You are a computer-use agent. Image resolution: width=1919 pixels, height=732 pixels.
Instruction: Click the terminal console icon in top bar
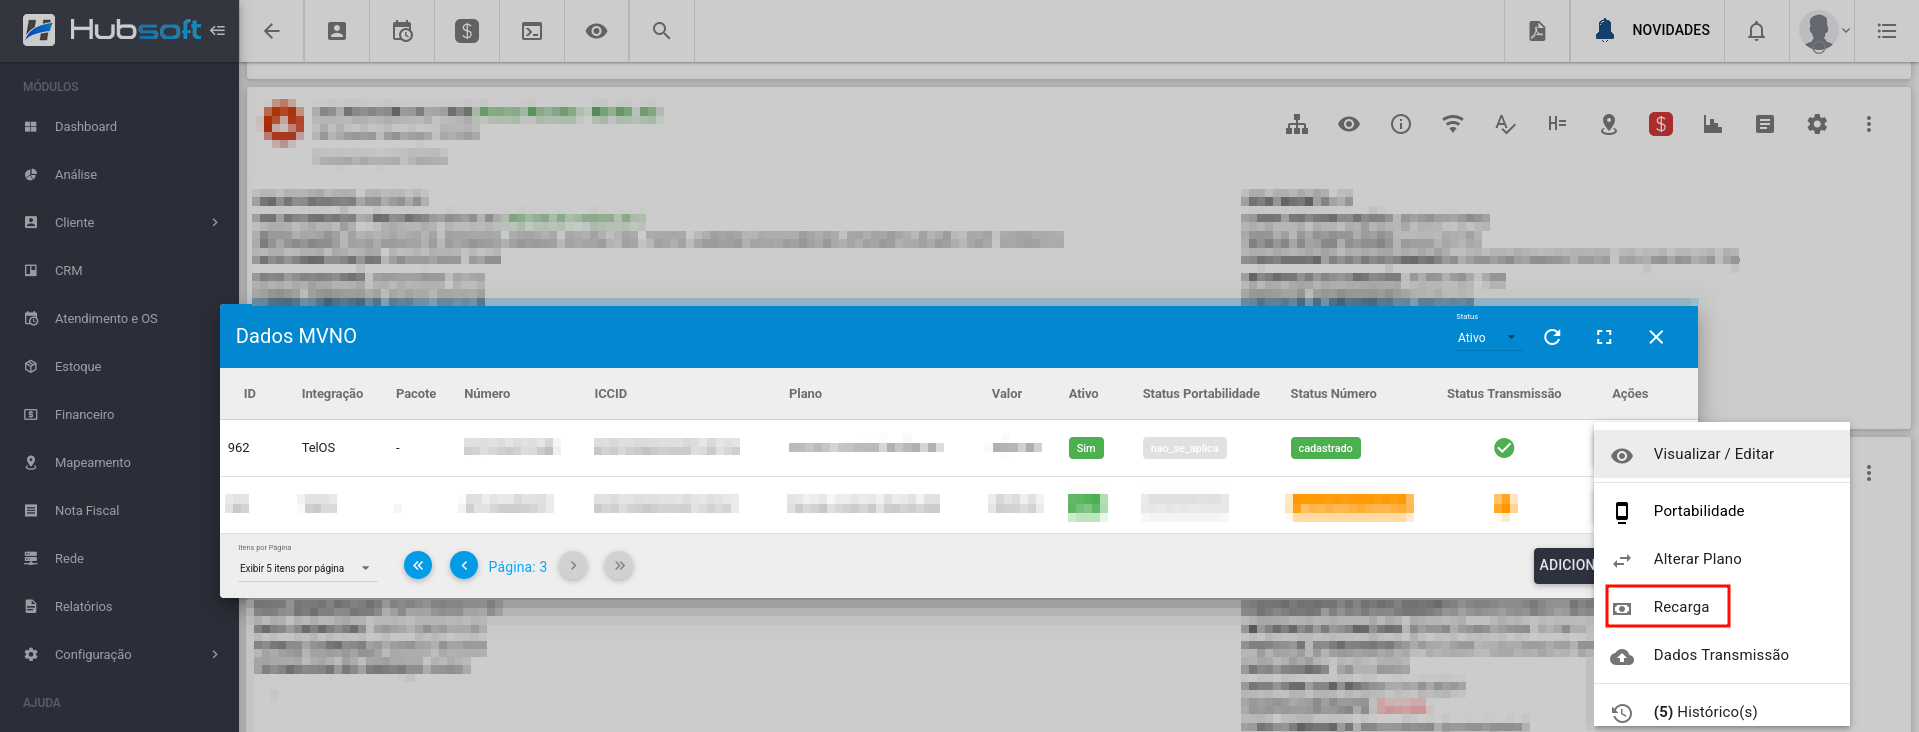tap(532, 31)
